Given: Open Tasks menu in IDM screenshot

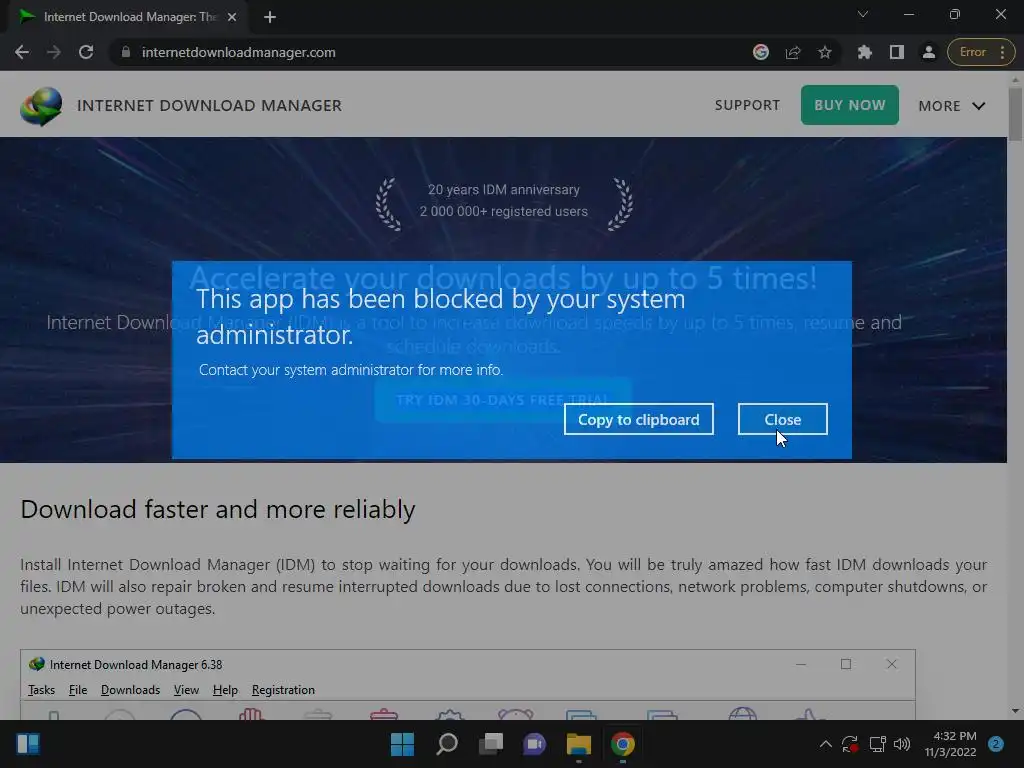Looking at the screenshot, I should coord(41,690).
